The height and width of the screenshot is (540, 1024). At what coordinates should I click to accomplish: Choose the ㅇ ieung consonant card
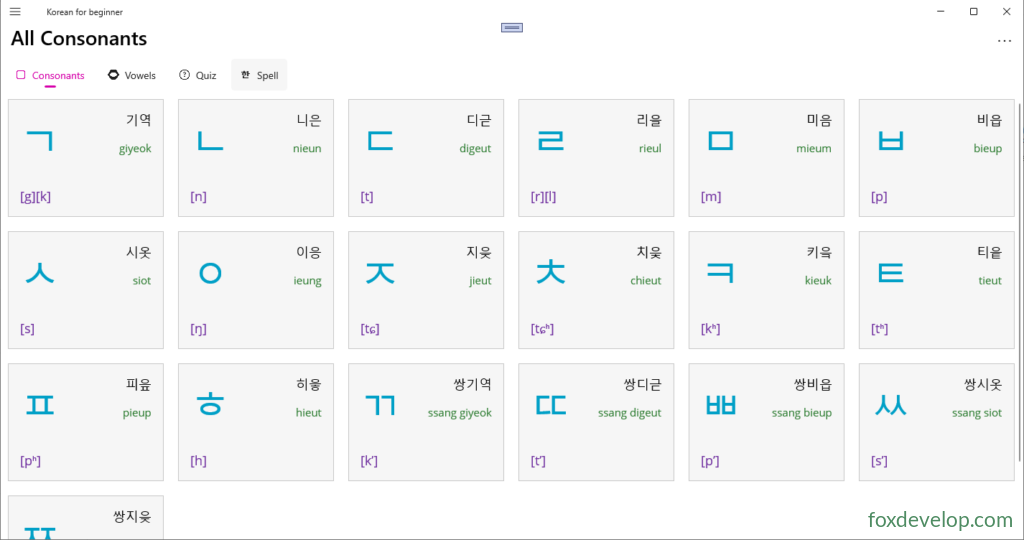pos(256,290)
